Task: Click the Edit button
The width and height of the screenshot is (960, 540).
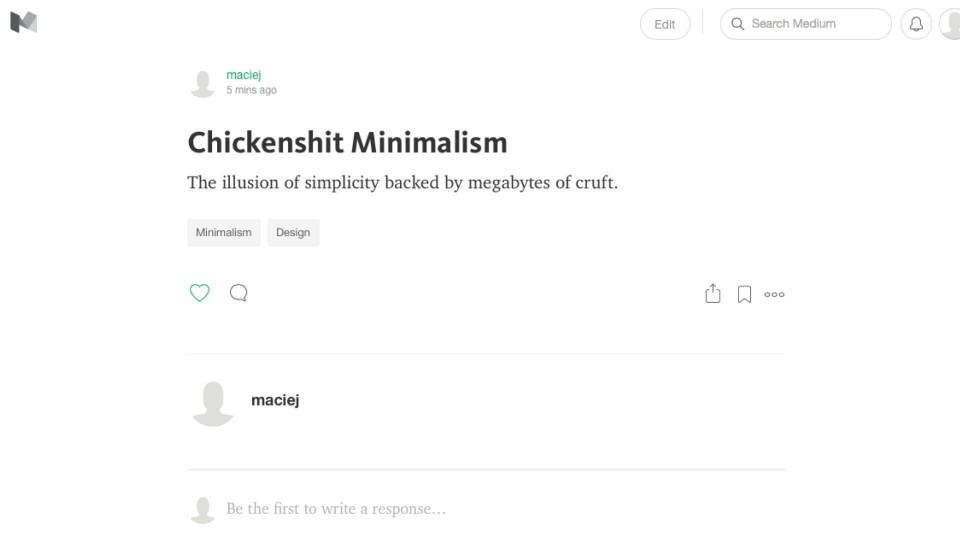Action: (665, 24)
